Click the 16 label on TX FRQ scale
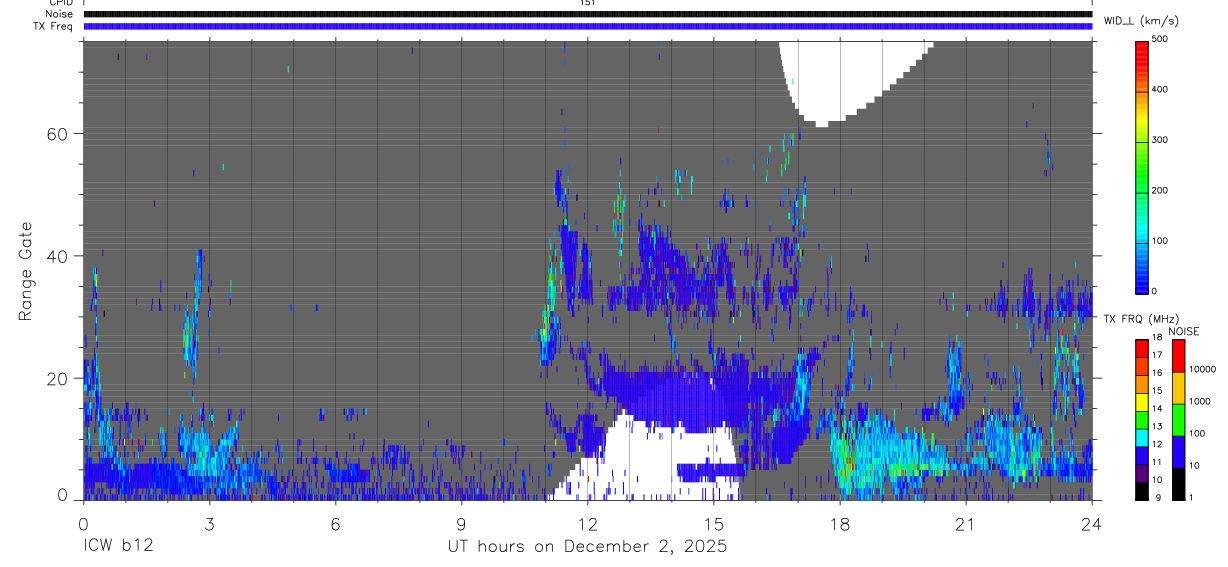 coord(1157,373)
